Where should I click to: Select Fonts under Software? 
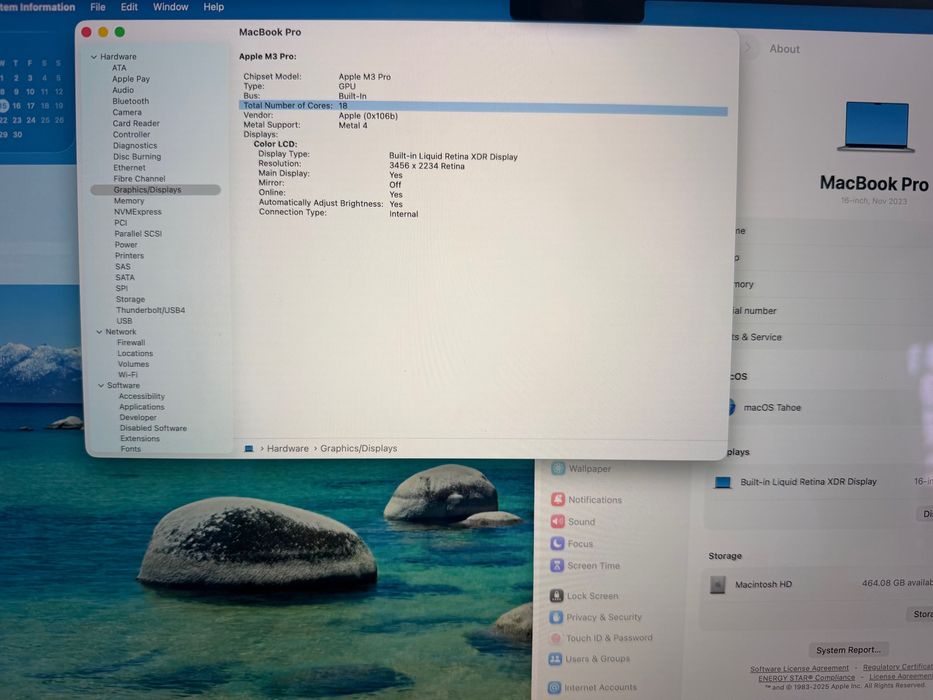coord(130,449)
